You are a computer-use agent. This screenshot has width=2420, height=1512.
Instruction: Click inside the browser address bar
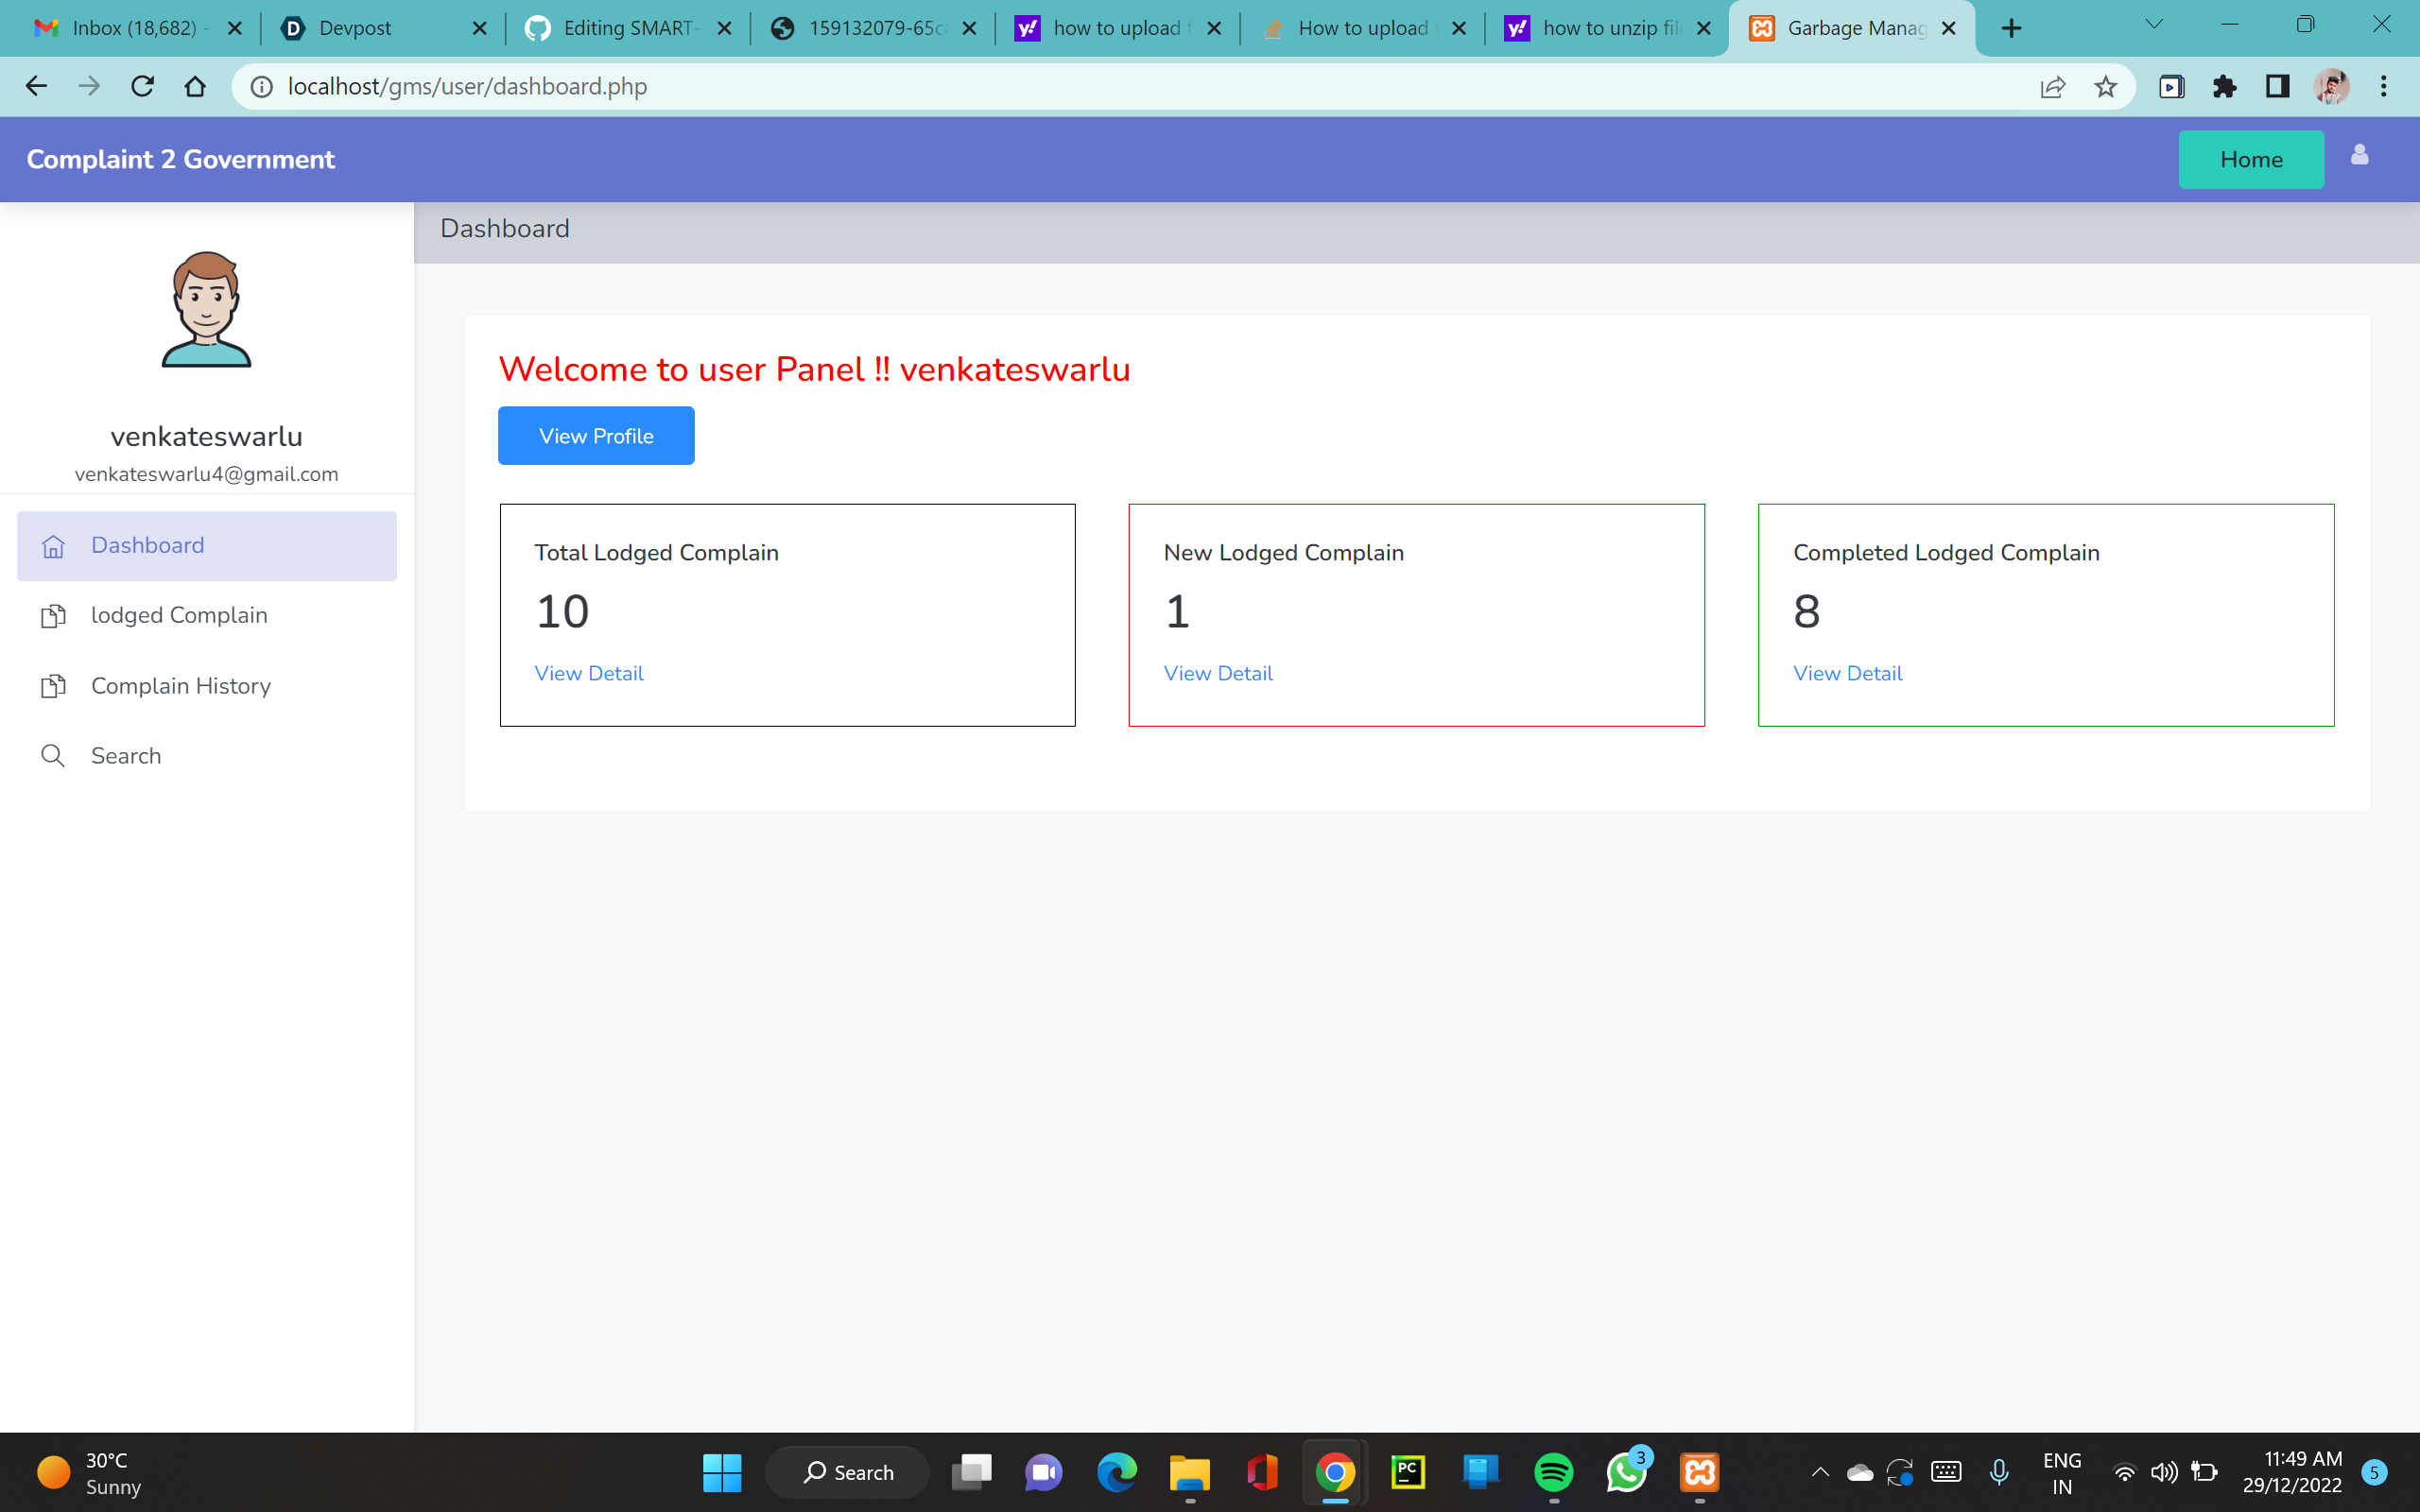click(700, 86)
